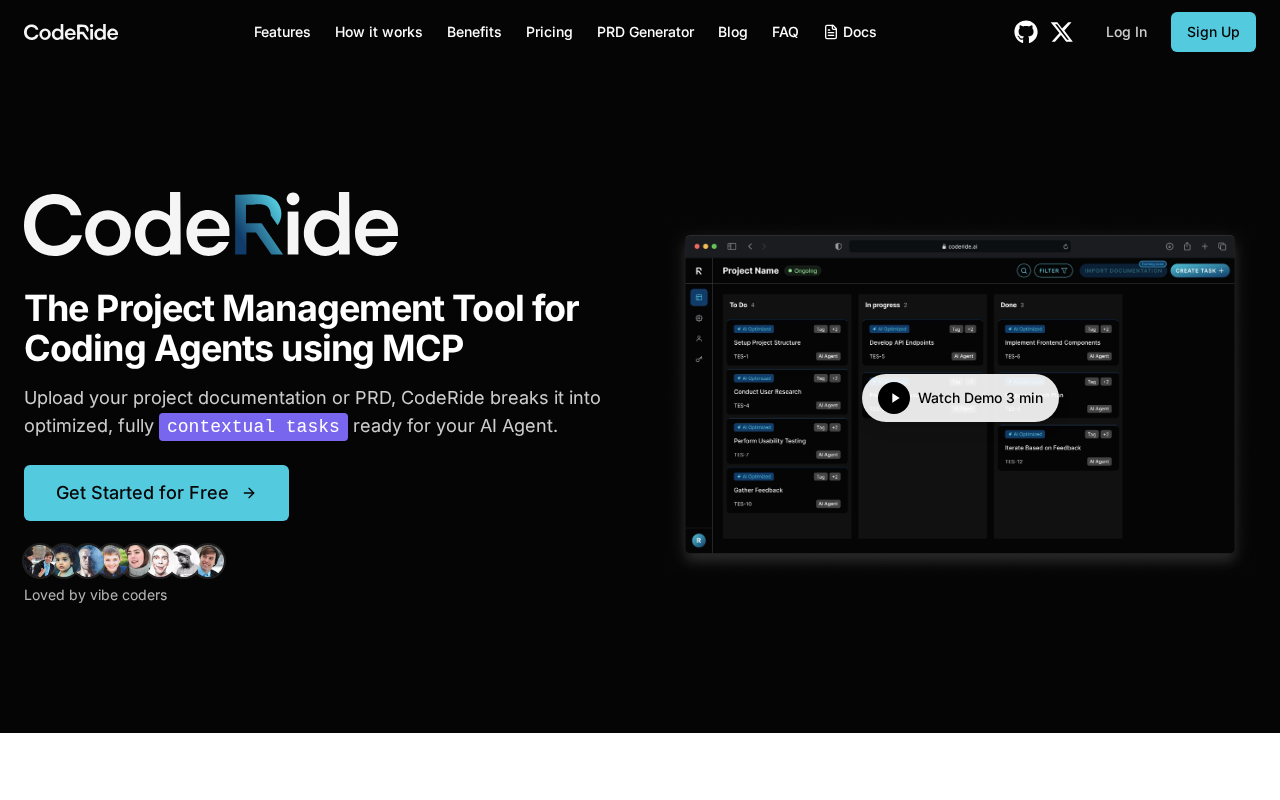Click the user icon in demo sidebar
The image size is (1280, 800).
699,338
